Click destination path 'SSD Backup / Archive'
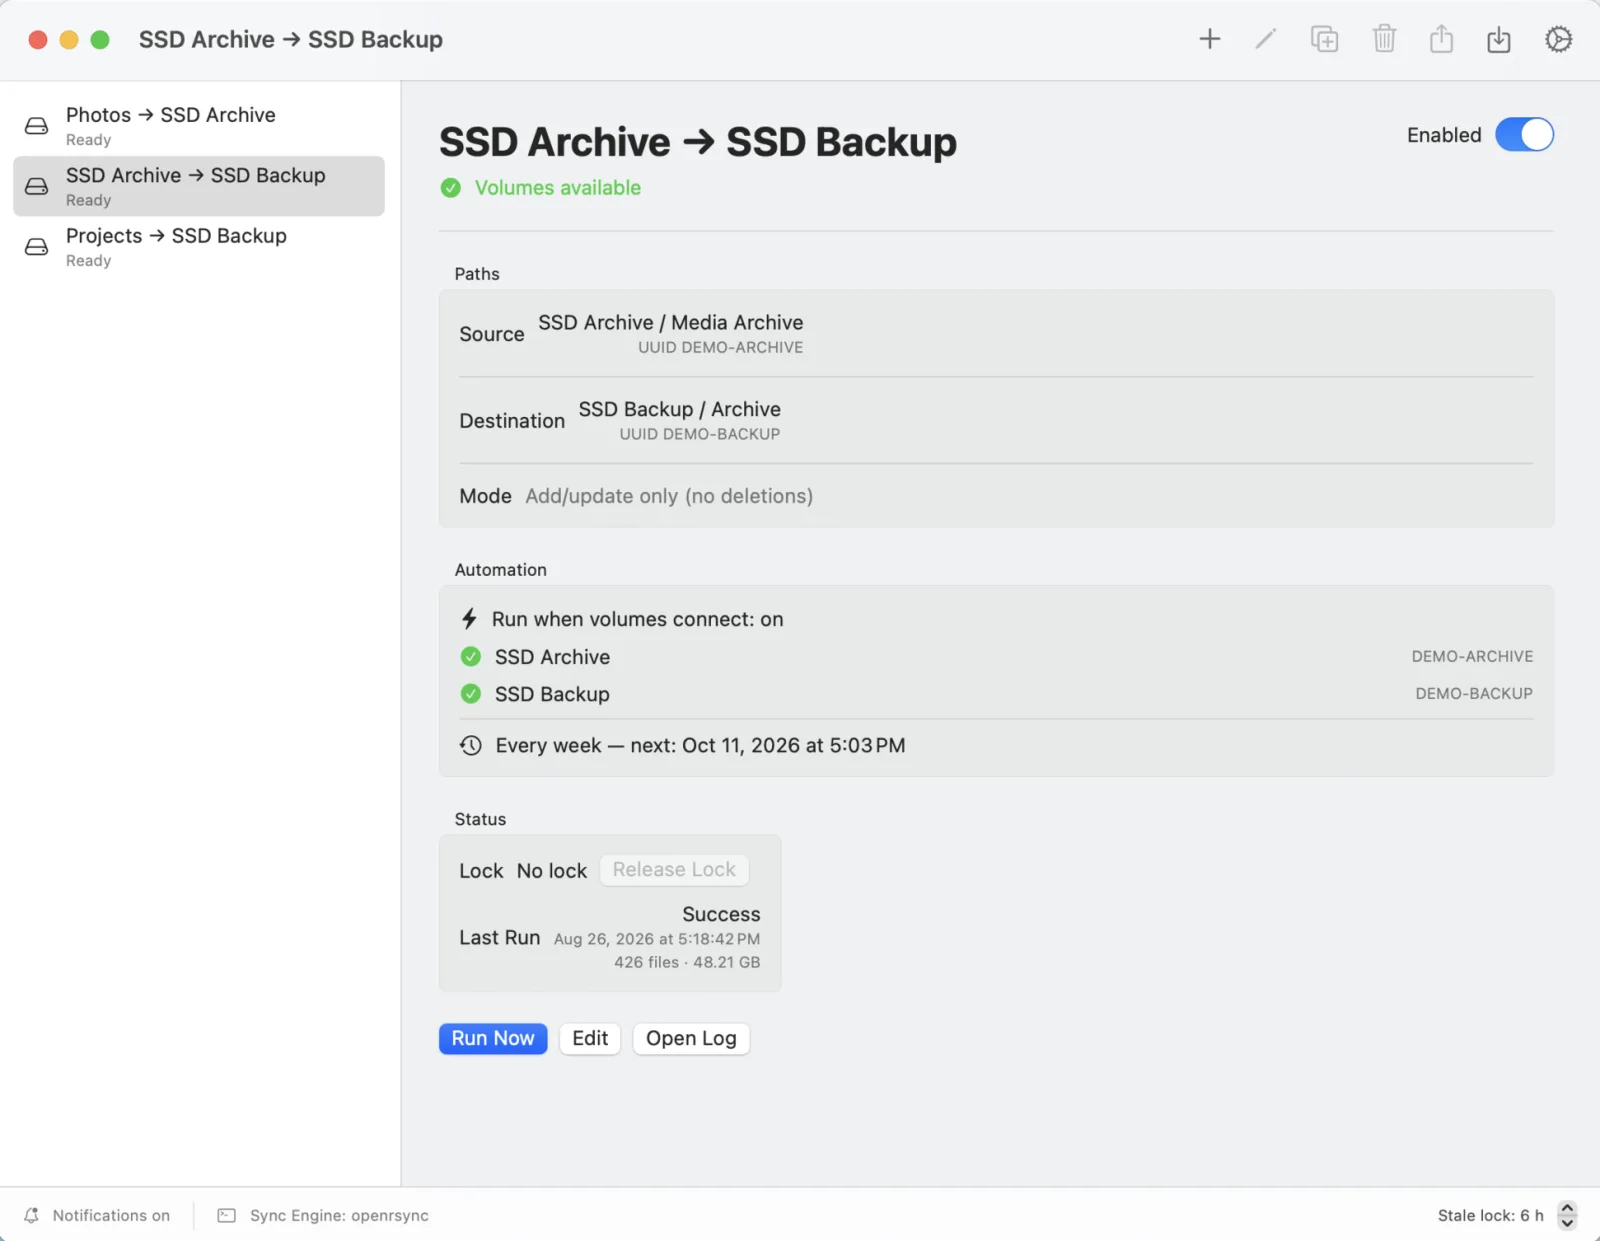 point(680,410)
